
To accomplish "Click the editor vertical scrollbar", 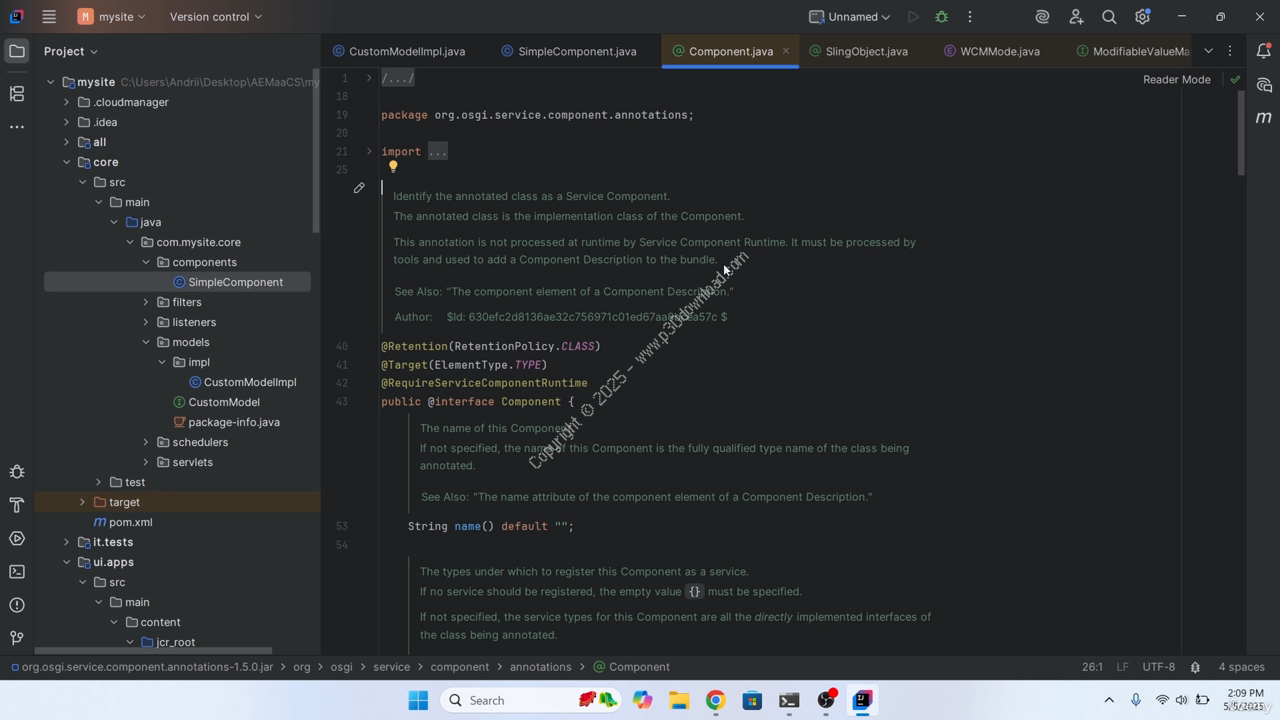I will [x=1241, y=132].
